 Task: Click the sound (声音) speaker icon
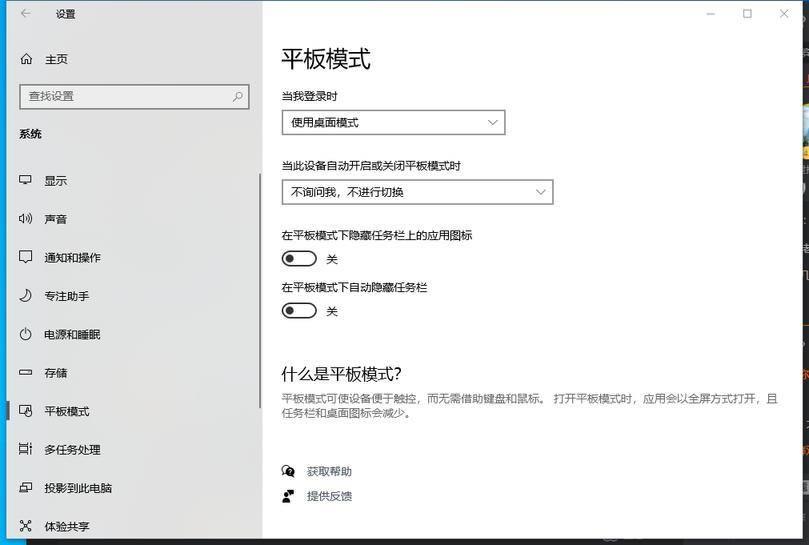pyautogui.click(x=25, y=218)
